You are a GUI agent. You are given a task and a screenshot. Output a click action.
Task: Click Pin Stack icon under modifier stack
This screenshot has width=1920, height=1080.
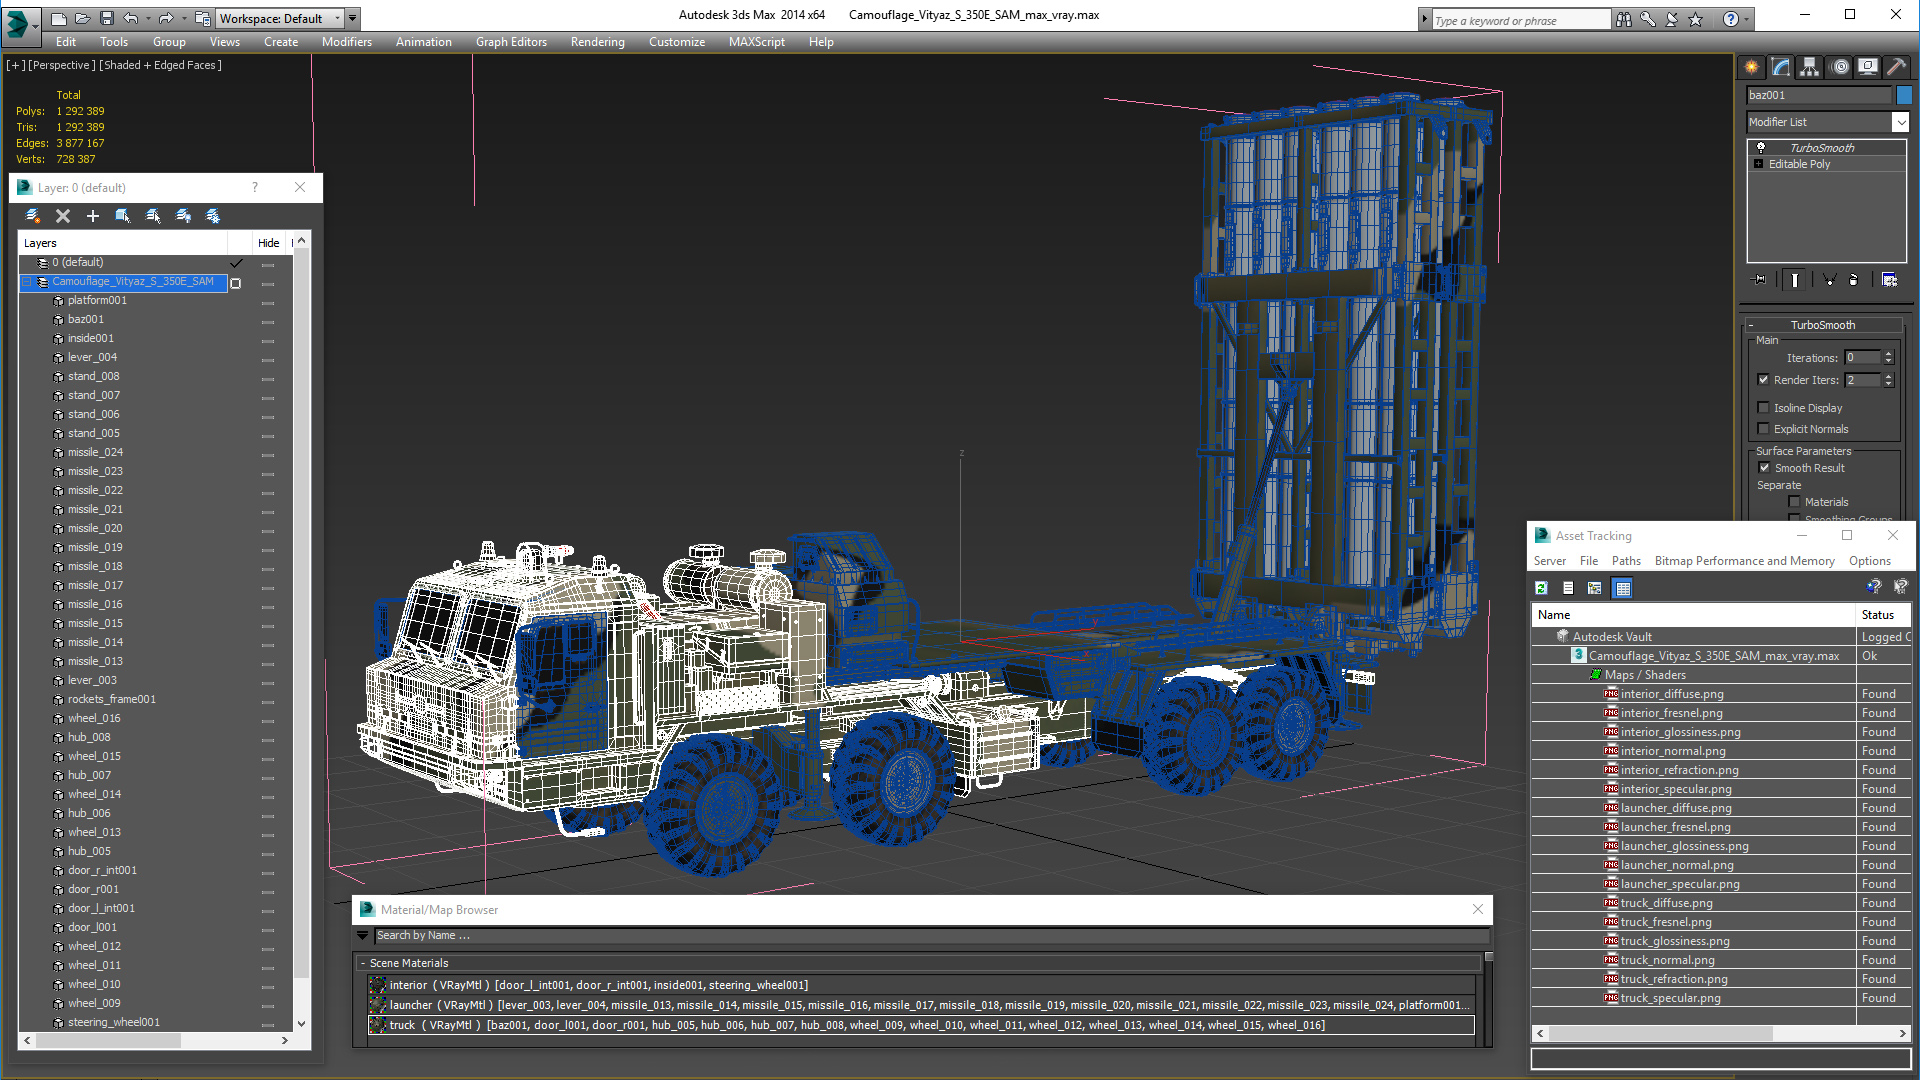click(x=1760, y=280)
